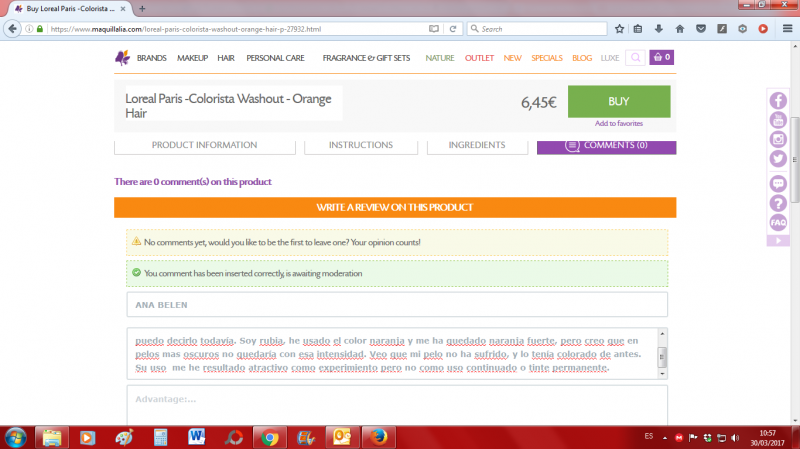The height and width of the screenshot is (449, 800).
Task: Open MAKEUP menu
Action: coord(192,58)
